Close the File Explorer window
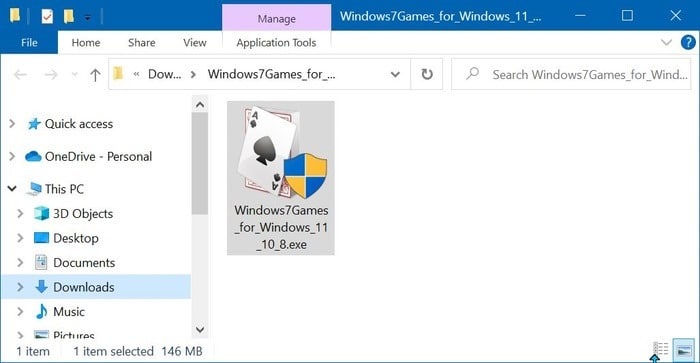 click(x=675, y=16)
